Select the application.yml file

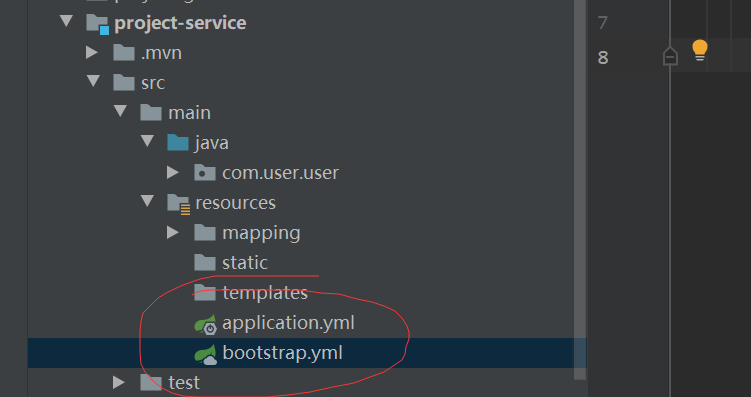(x=288, y=323)
